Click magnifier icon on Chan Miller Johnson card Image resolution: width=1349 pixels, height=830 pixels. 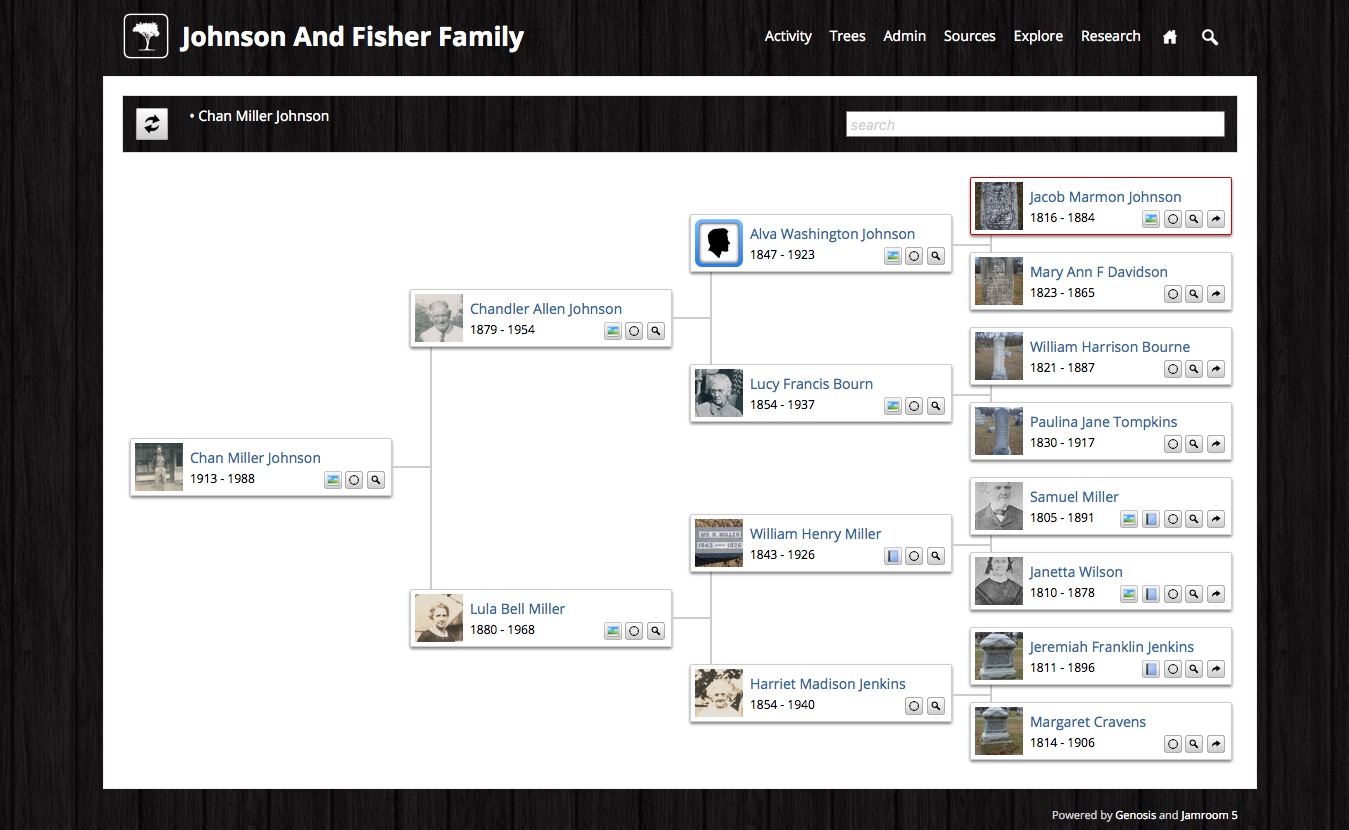(x=376, y=480)
